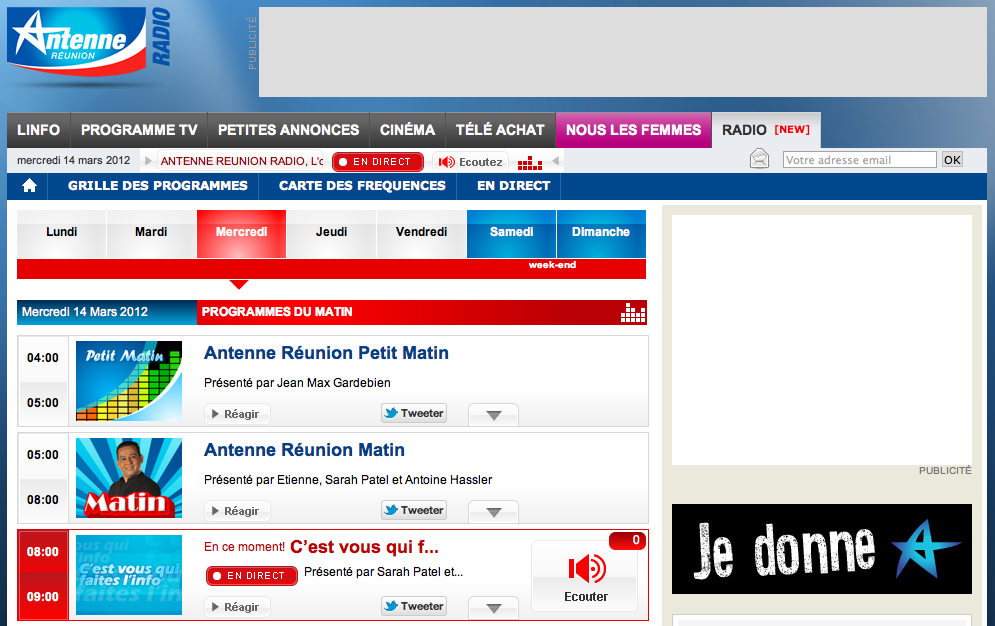This screenshot has height=626, width=995.
Task: Expand details for Antenne Réunion Petit Matin
Action: click(x=493, y=415)
